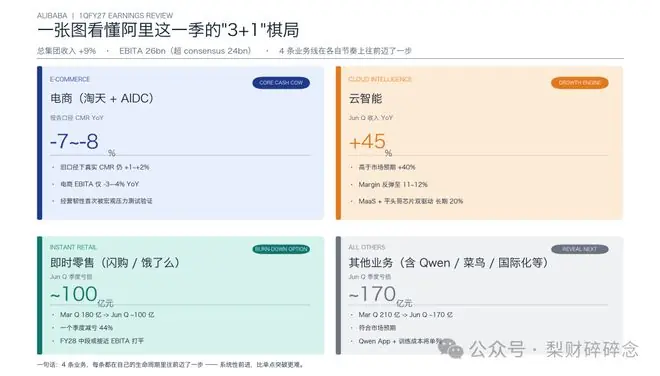Select the bullet 'FY28 中段或接近 EBITA 打平'

tap(102, 341)
